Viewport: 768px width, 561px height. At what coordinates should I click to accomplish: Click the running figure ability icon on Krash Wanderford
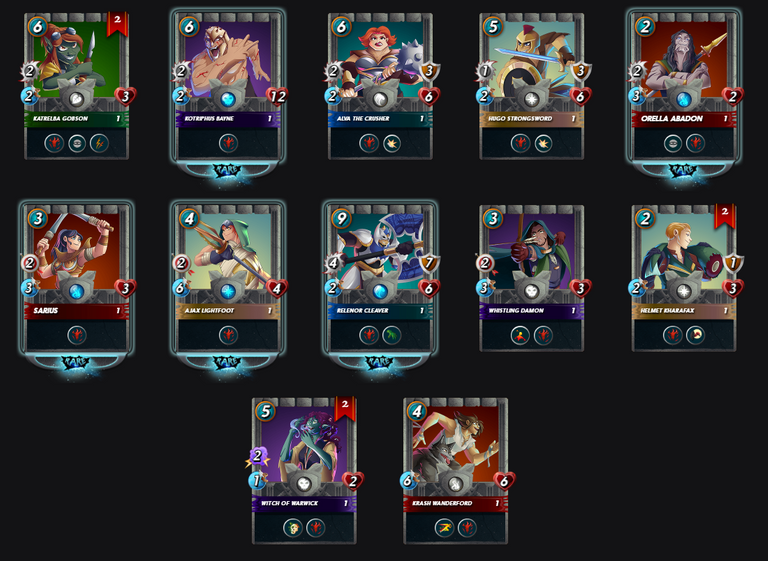pyautogui.click(x=444, y=528)
